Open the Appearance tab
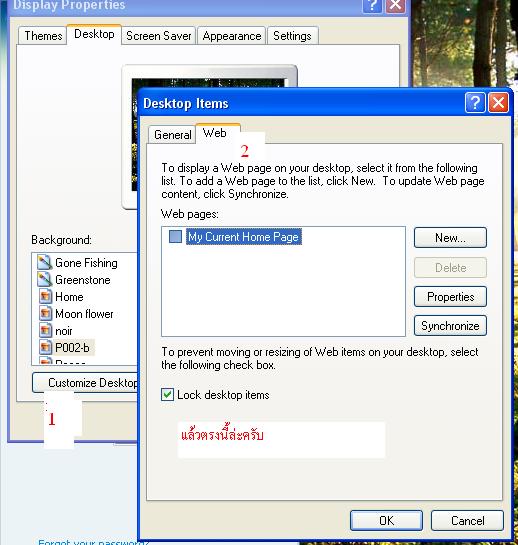This screenshot has width=518, height=545. point(232,36)
